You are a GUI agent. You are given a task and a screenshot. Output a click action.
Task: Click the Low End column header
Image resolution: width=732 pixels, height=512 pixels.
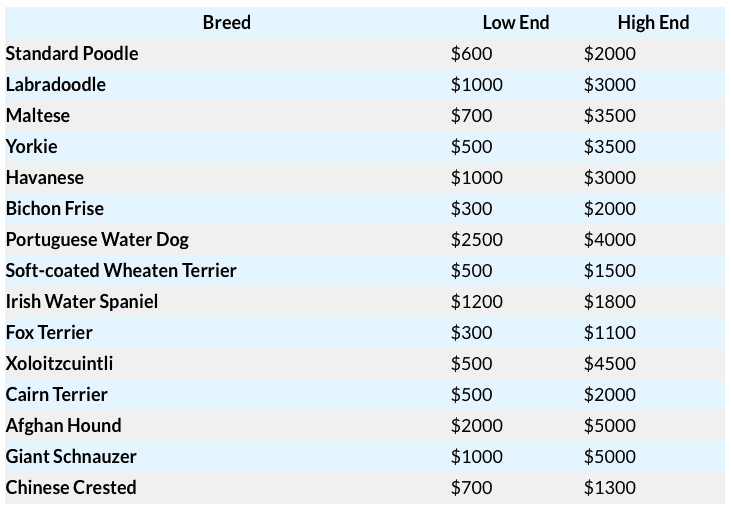click(x=515, y=22)
